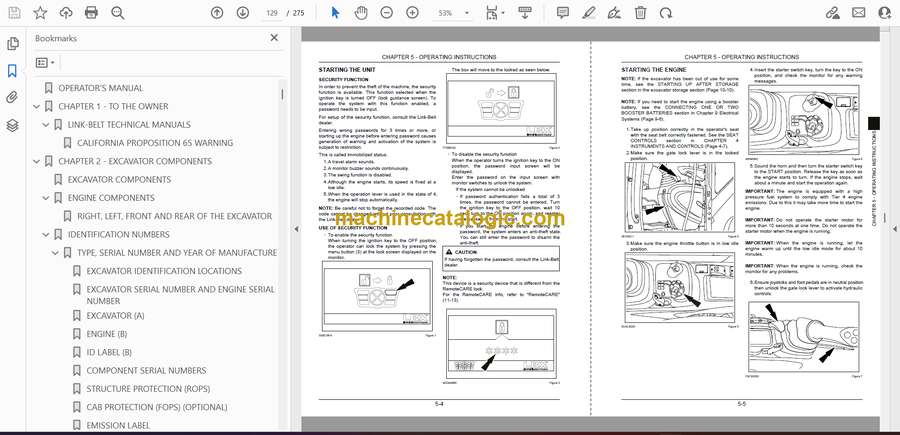Open CAB PROTECTION (FOPS) (OPTIONAL) bookmark

tap(157, 407)
